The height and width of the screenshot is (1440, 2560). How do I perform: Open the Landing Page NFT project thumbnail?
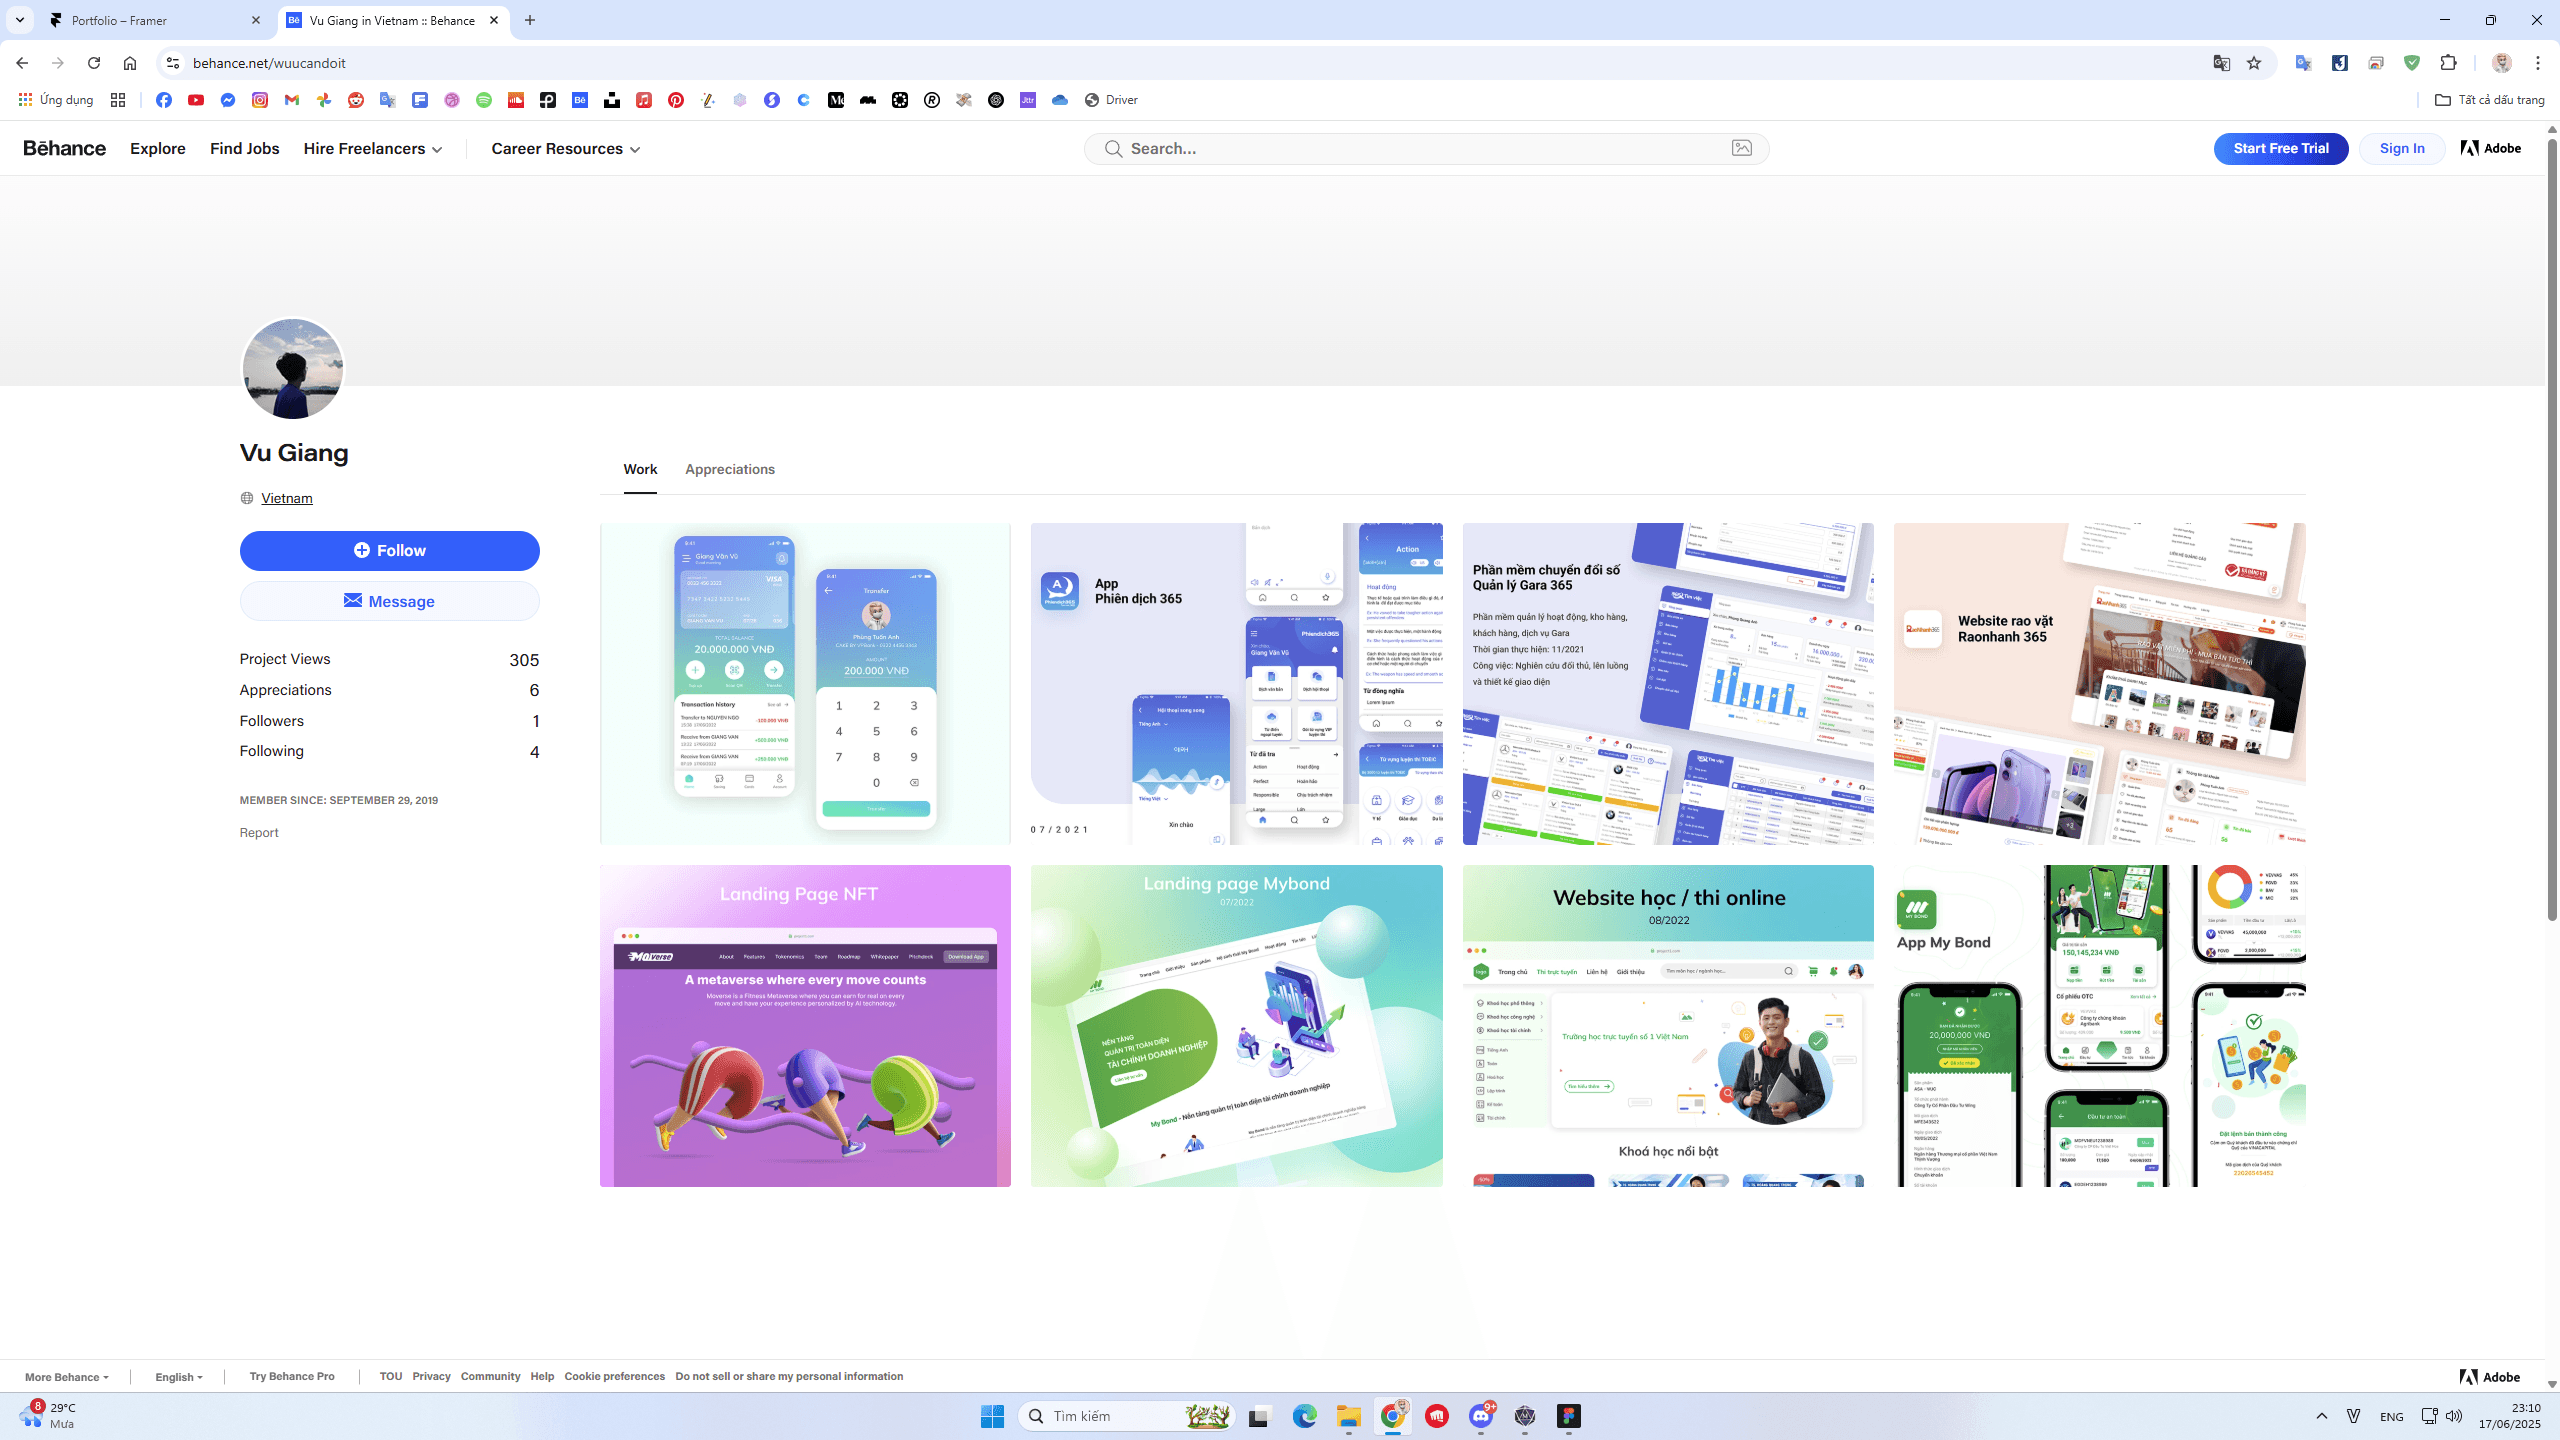[805, 1026]
